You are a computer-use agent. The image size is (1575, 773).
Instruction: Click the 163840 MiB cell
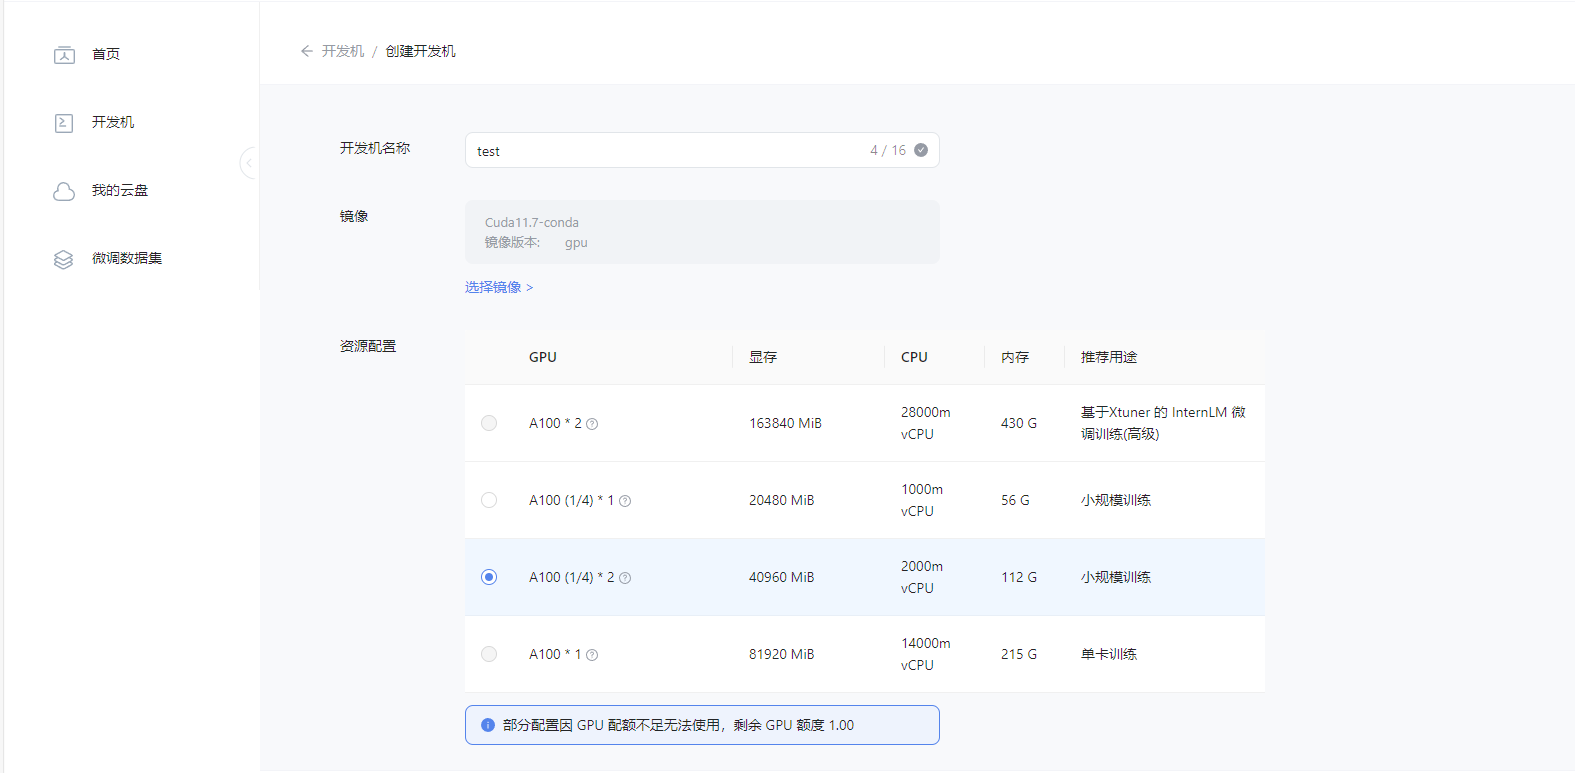pyautogui.click(x=785, y=423)
